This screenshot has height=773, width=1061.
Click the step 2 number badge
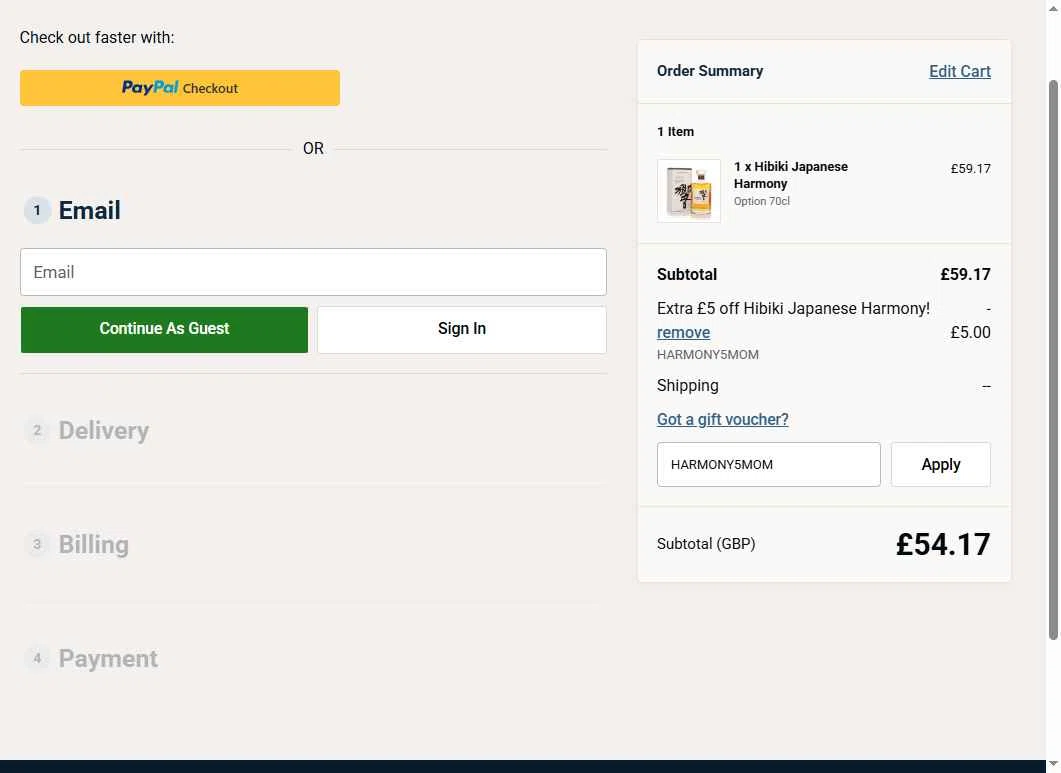[37, 430]
